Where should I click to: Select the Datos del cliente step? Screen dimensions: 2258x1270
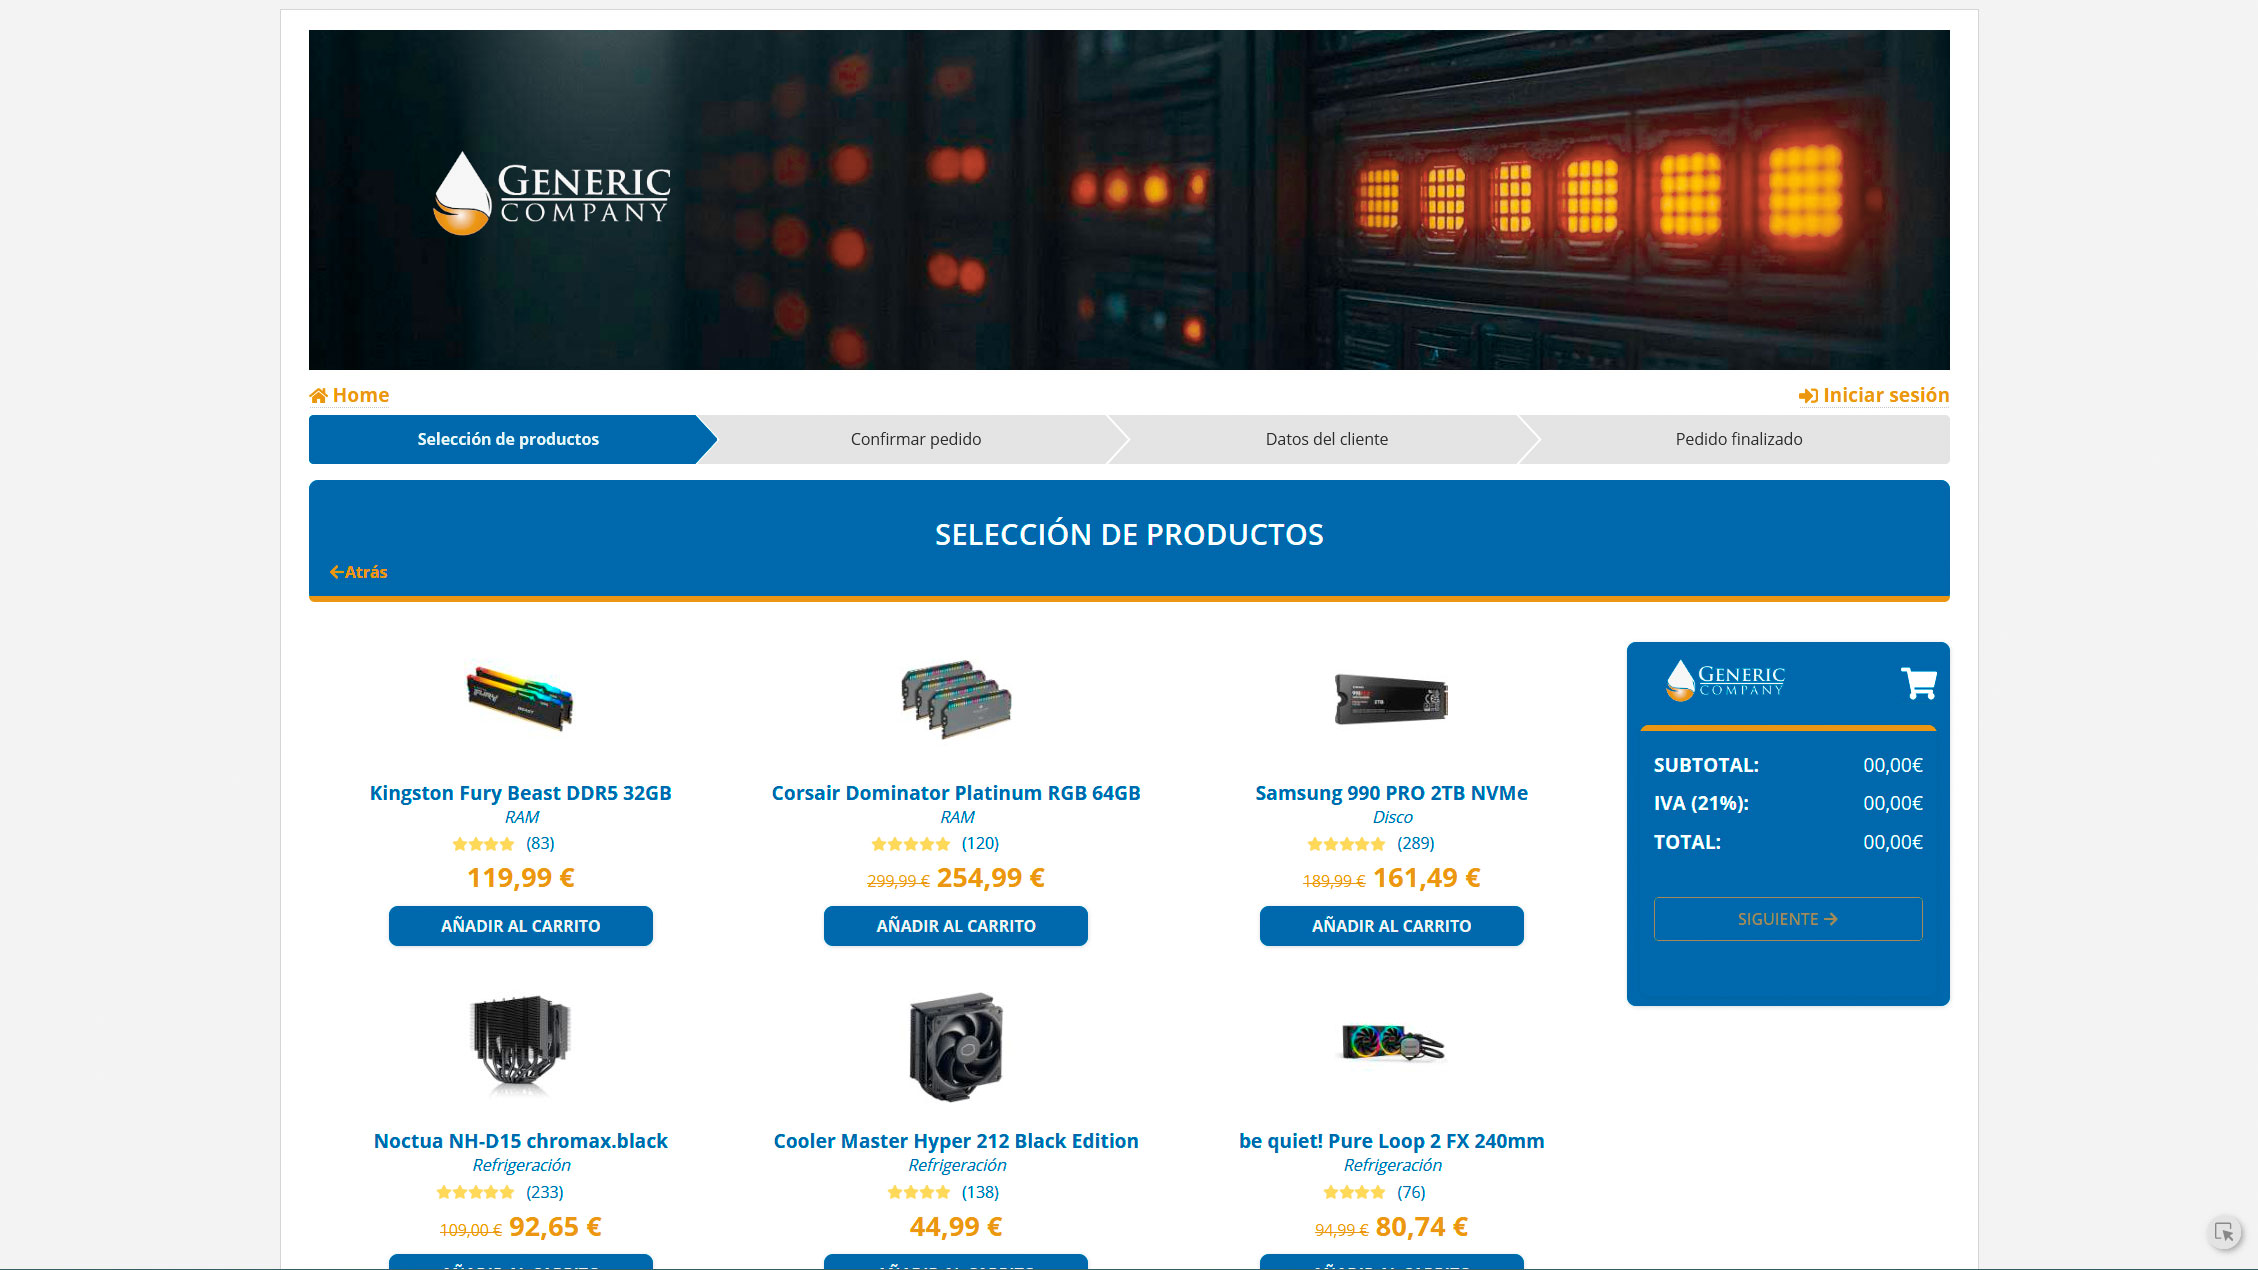(x=1327, y=439)
